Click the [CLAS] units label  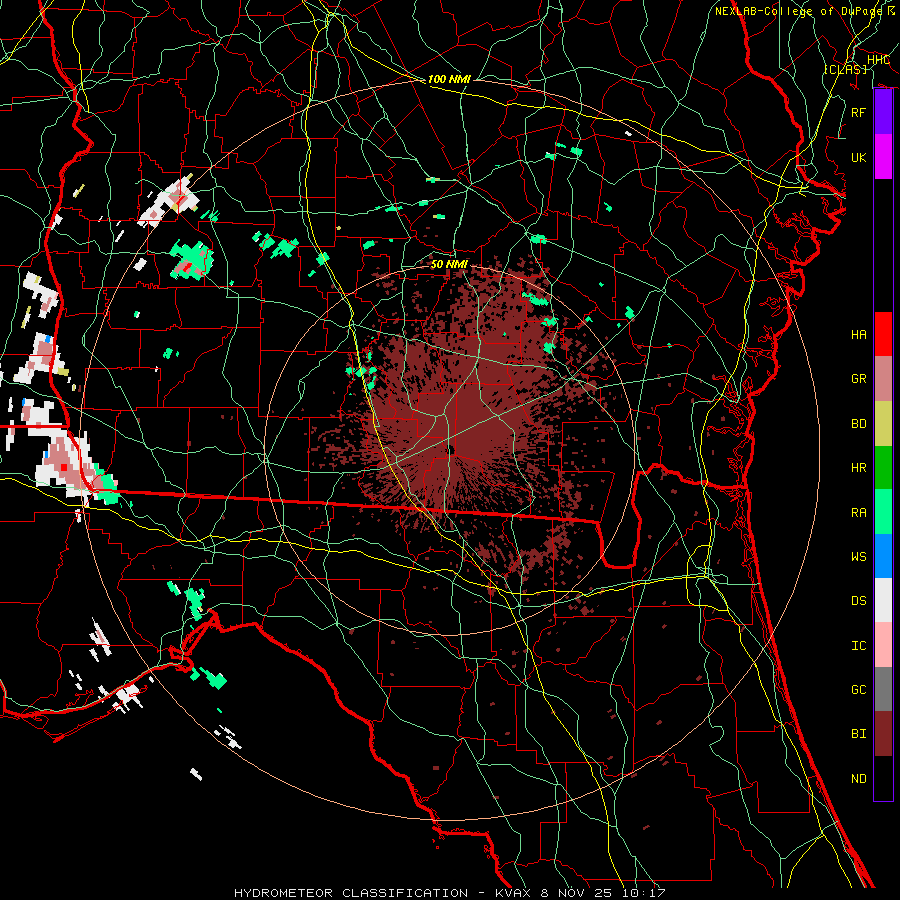click(845, 69)
